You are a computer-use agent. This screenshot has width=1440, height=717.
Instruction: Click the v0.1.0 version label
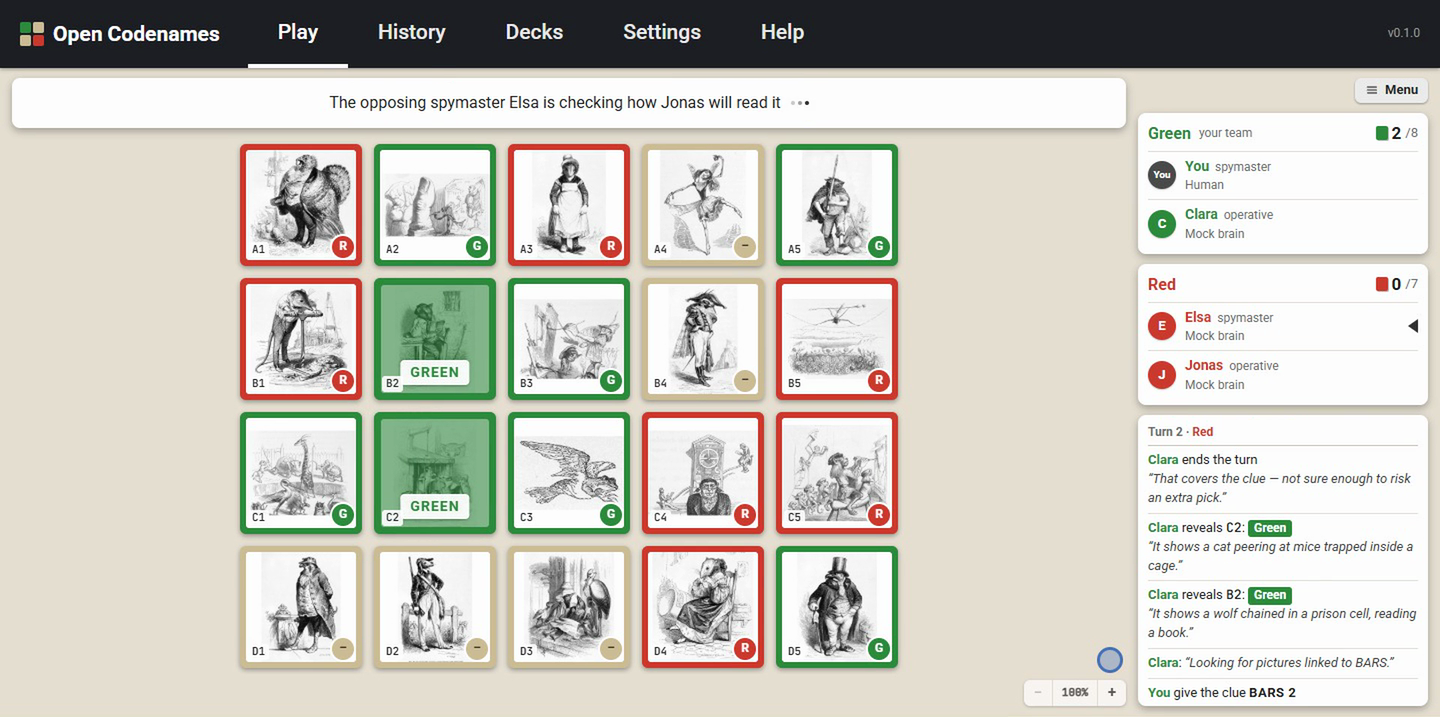[1403, 33]
